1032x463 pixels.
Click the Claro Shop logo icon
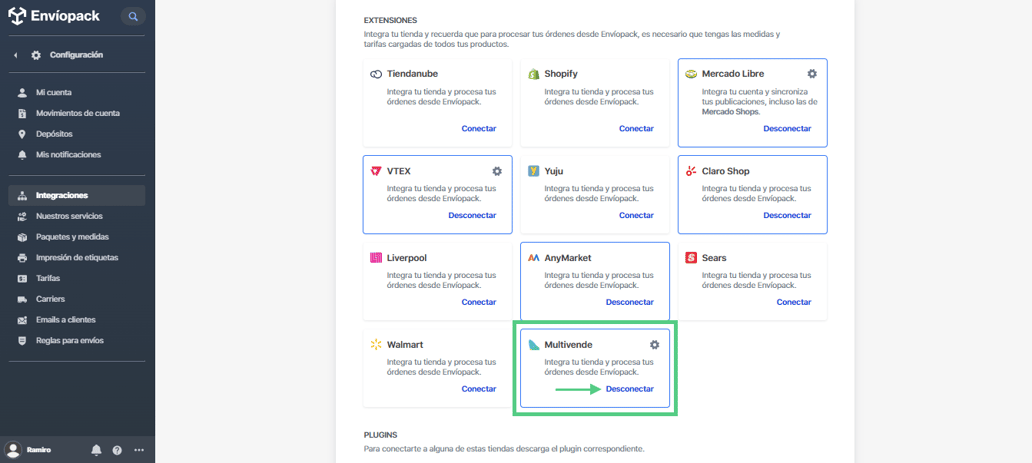tap(691, 171)
